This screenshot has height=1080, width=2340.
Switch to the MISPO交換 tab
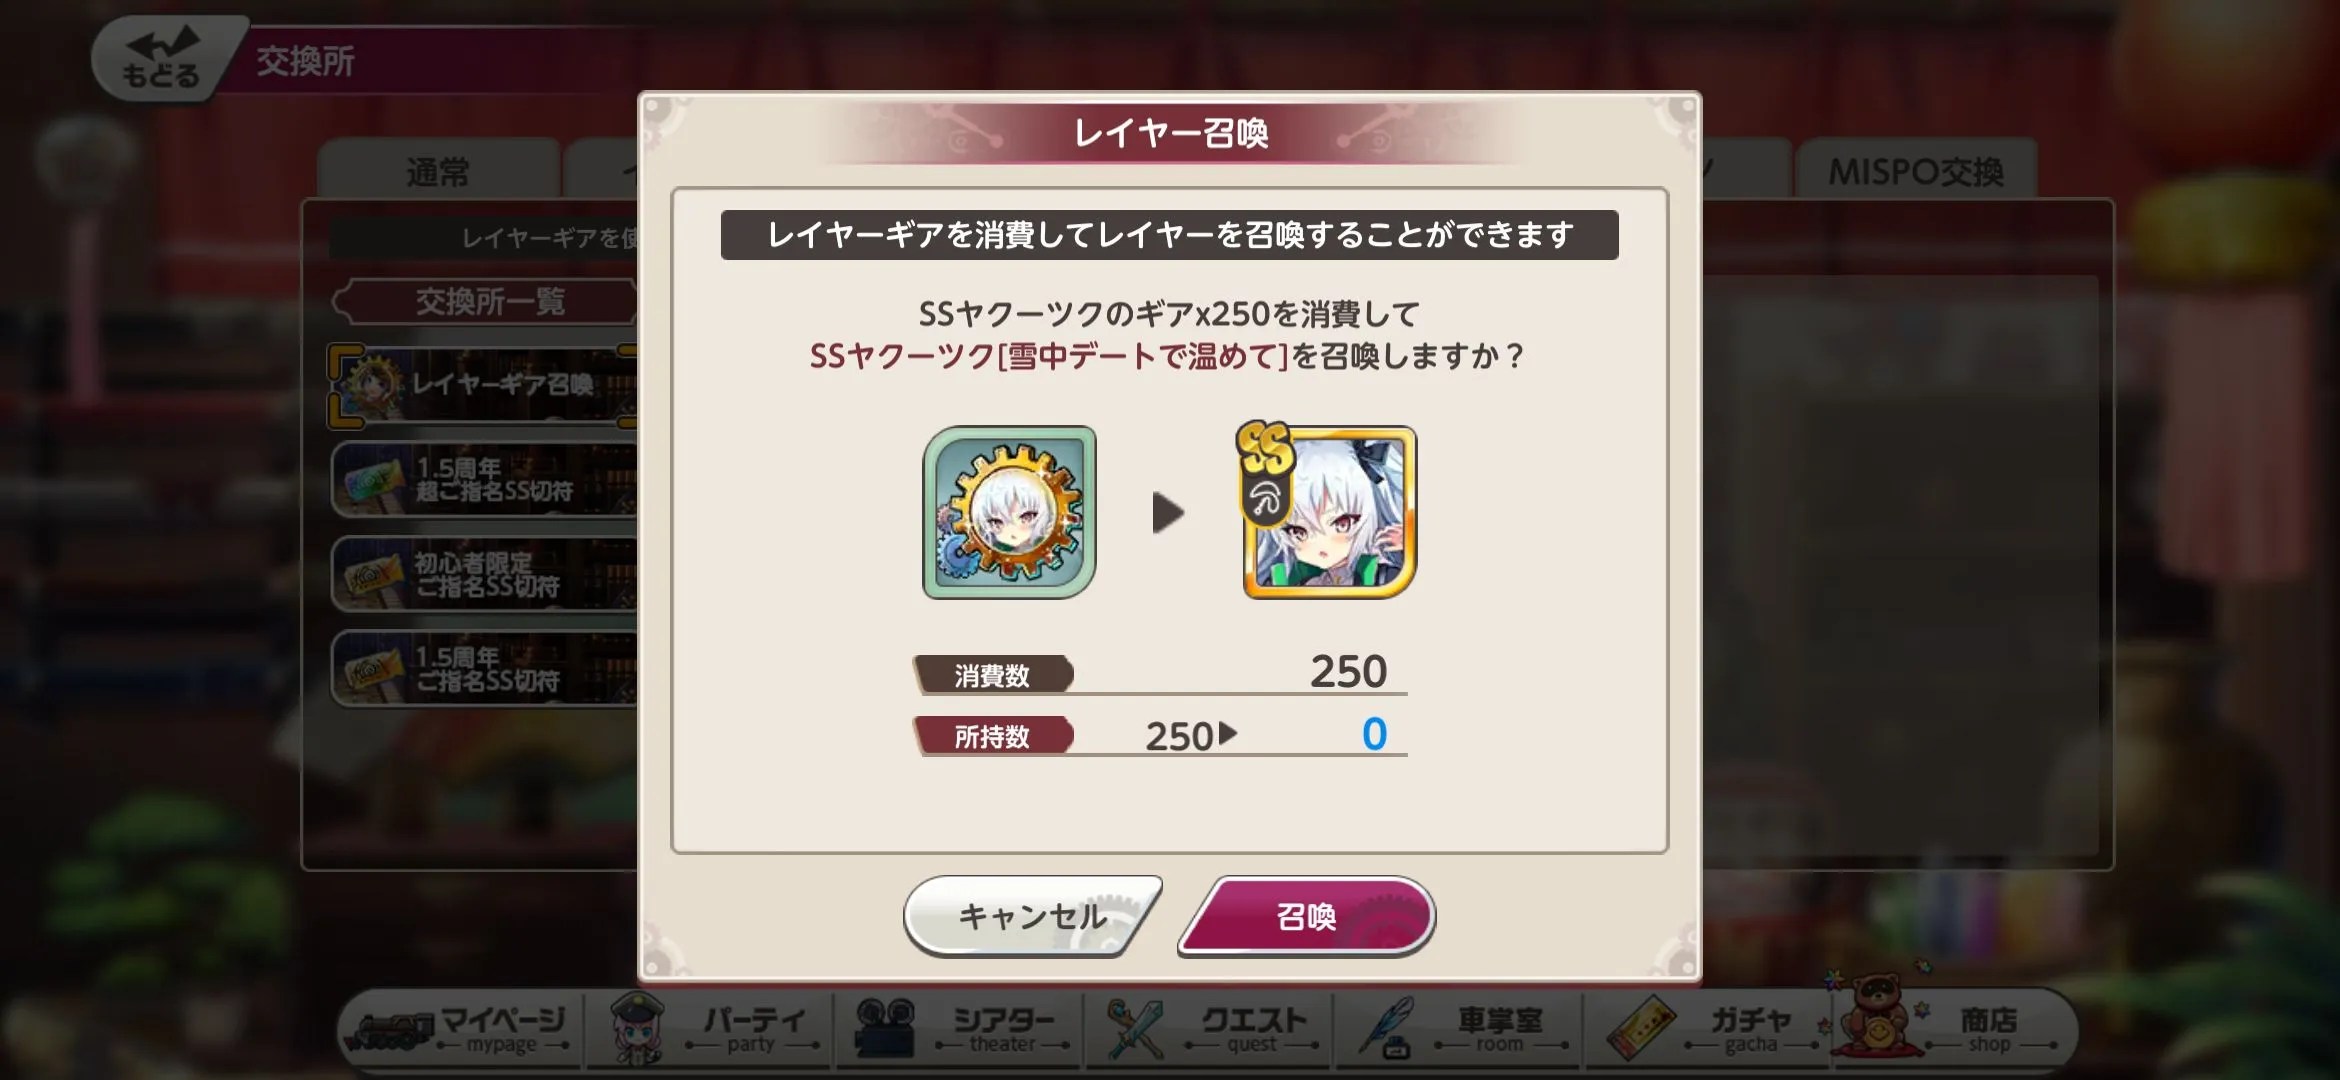(x=1916, y=170)
